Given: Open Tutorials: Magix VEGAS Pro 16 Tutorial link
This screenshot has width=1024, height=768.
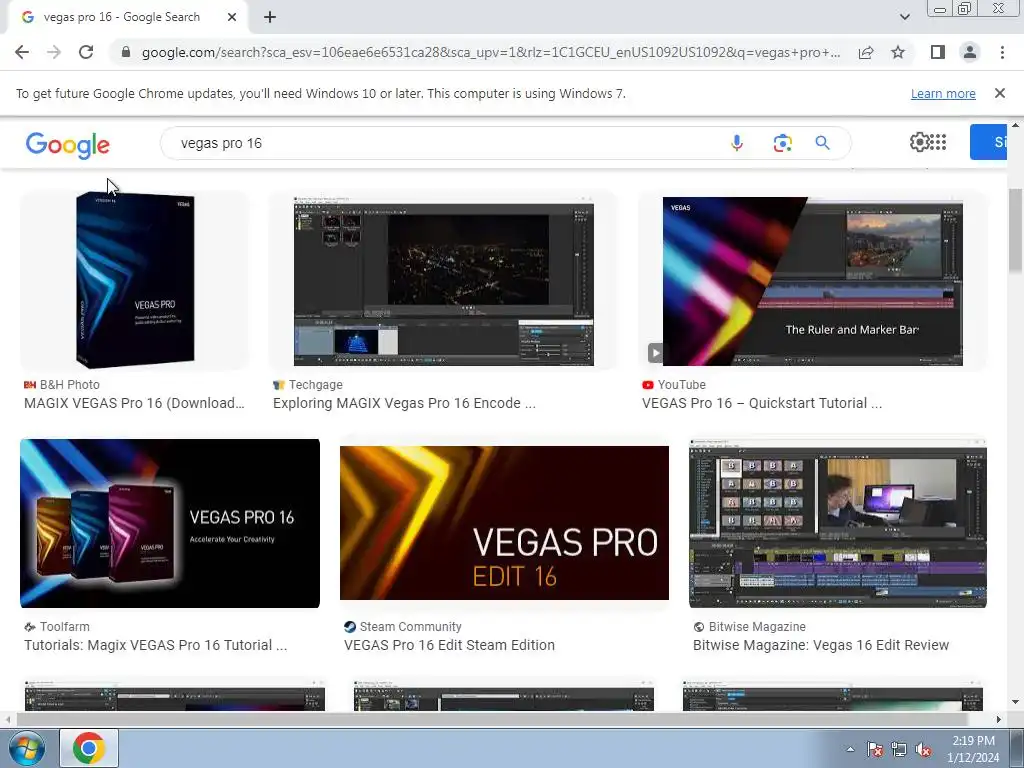Looking at the screenshot, I should pos(155,645).
